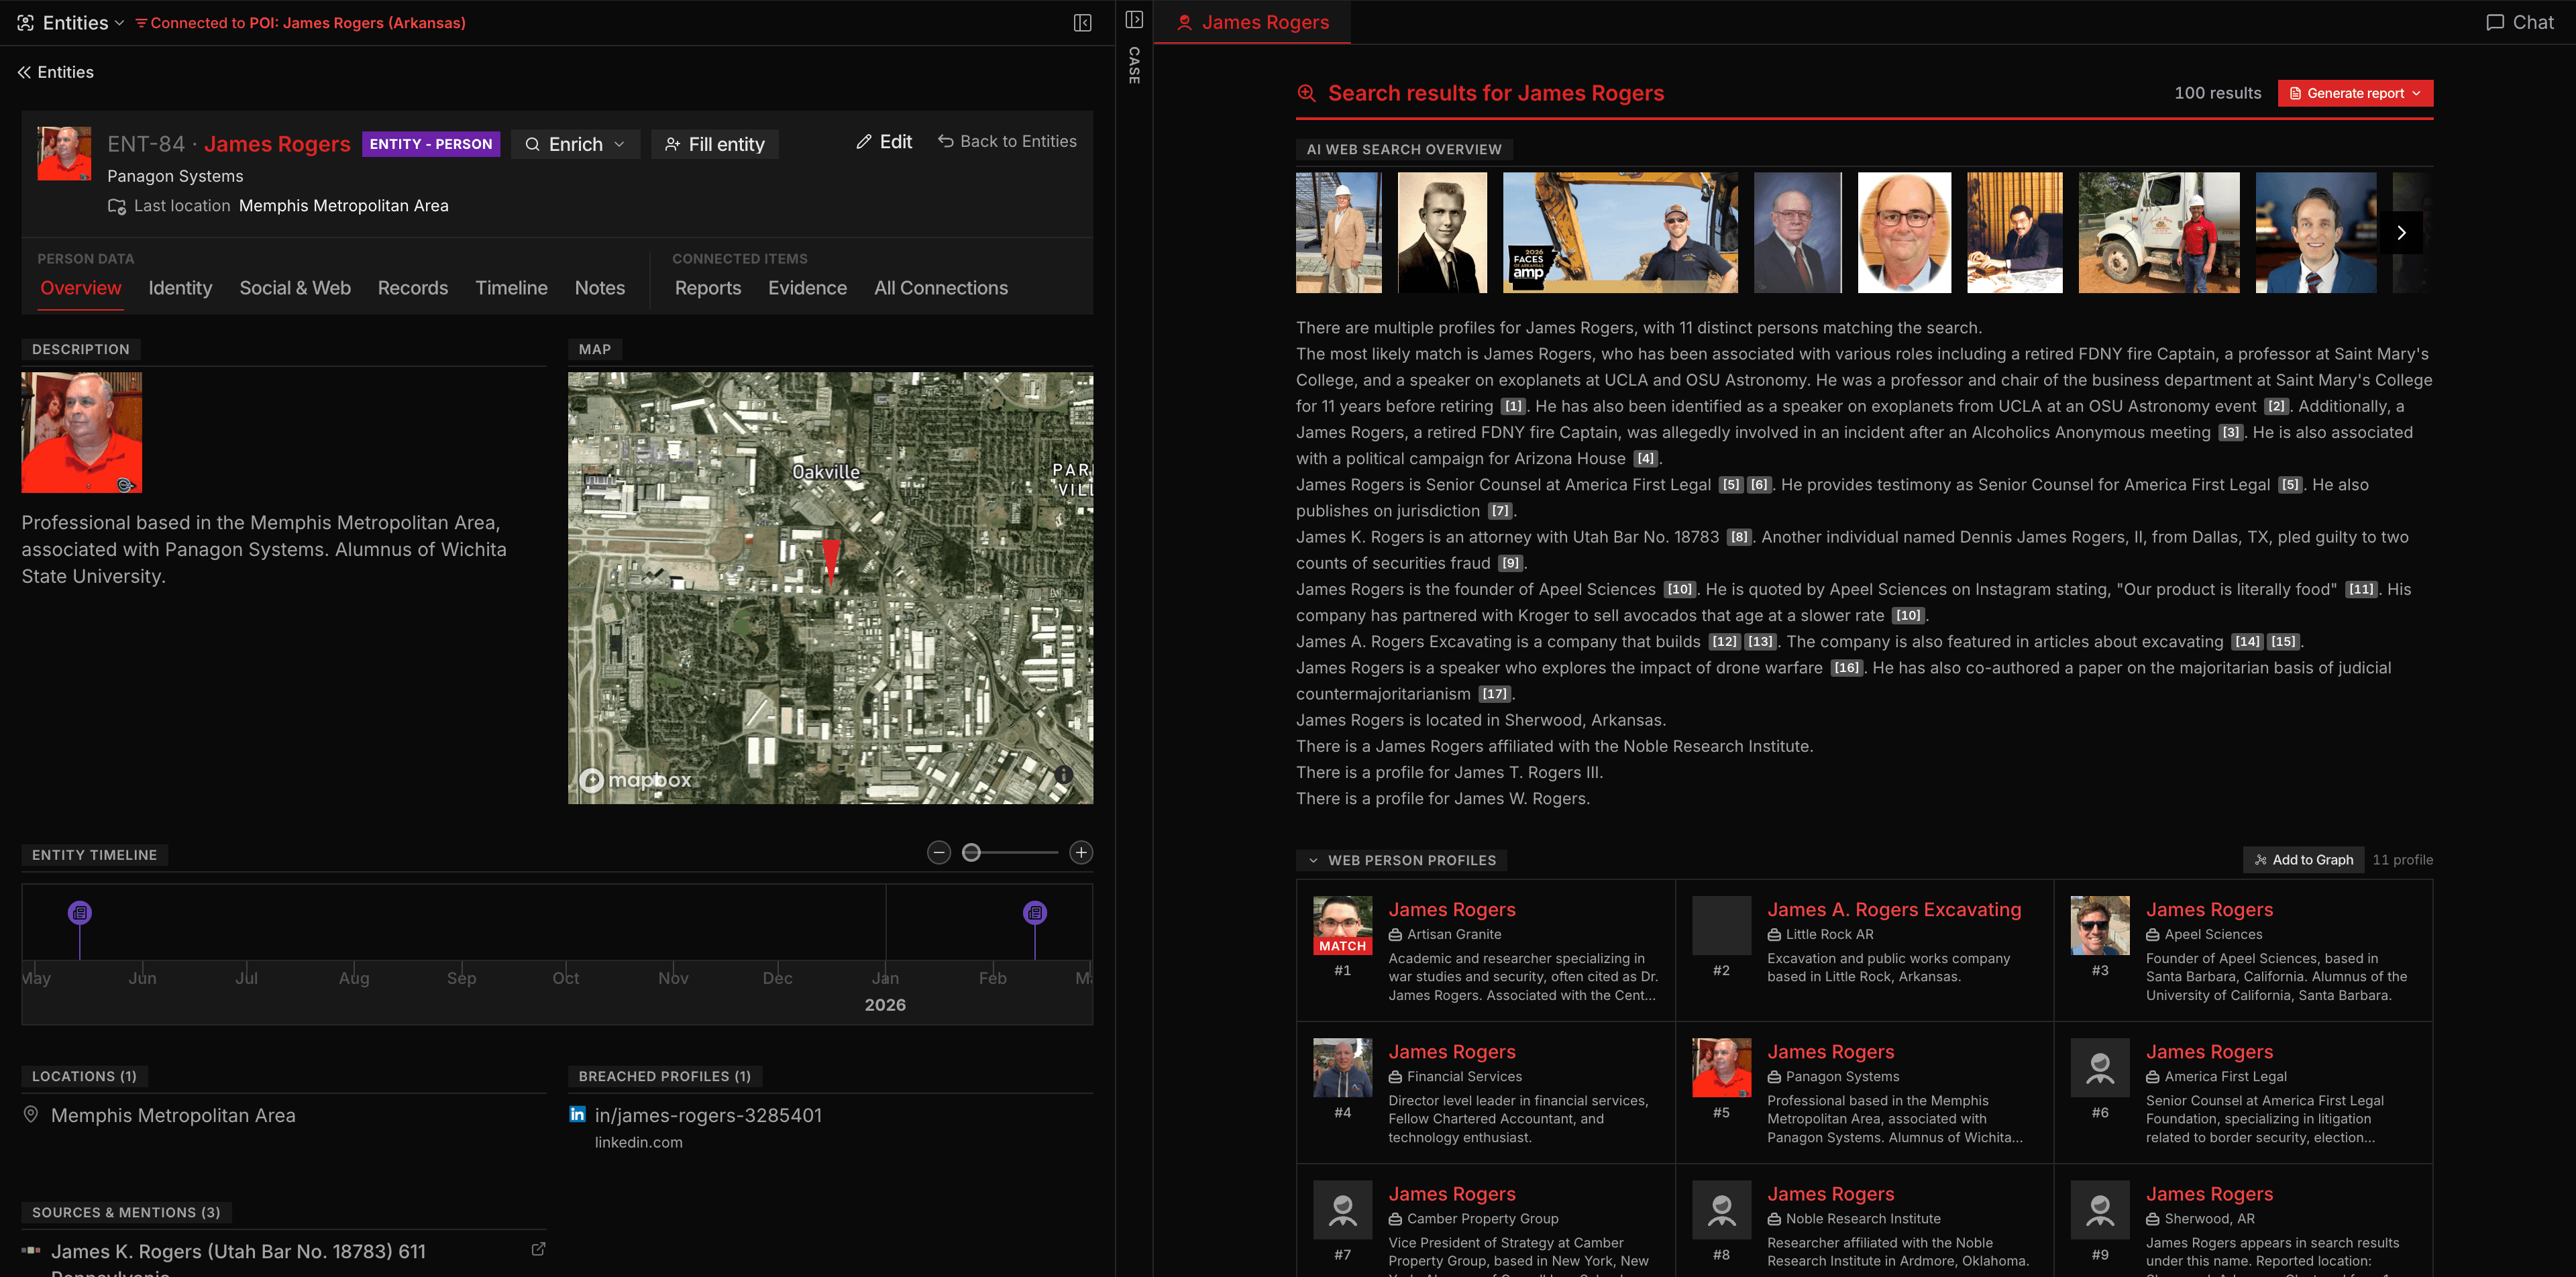The height and width of the screenshot is (1277, 2576).
Task: Open external link for James K. Rogers source
Action: (x=538, y=1249)
